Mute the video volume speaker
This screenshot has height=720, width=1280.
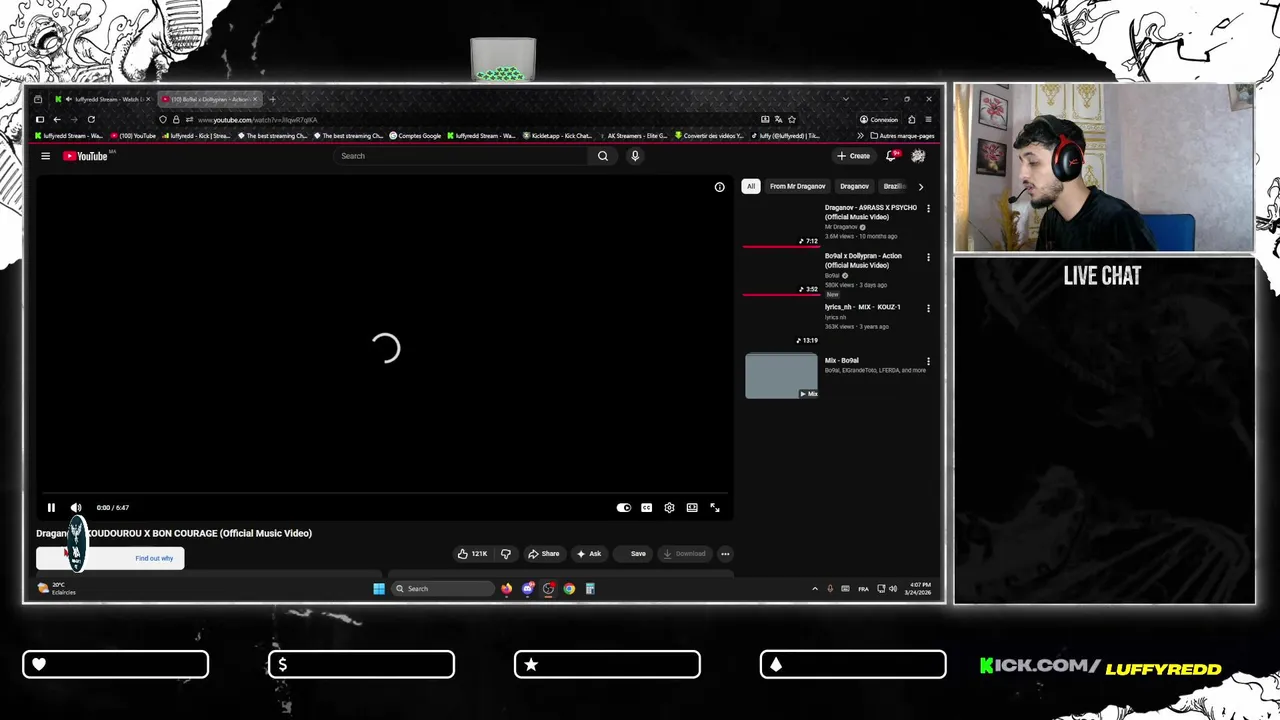(x=76, y=507)
